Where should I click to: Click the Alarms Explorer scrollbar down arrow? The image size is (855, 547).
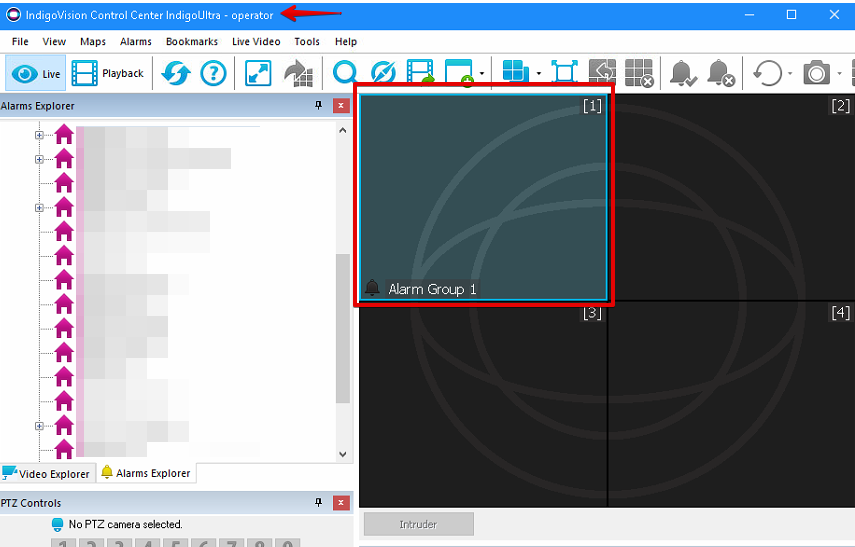(342, 454)
